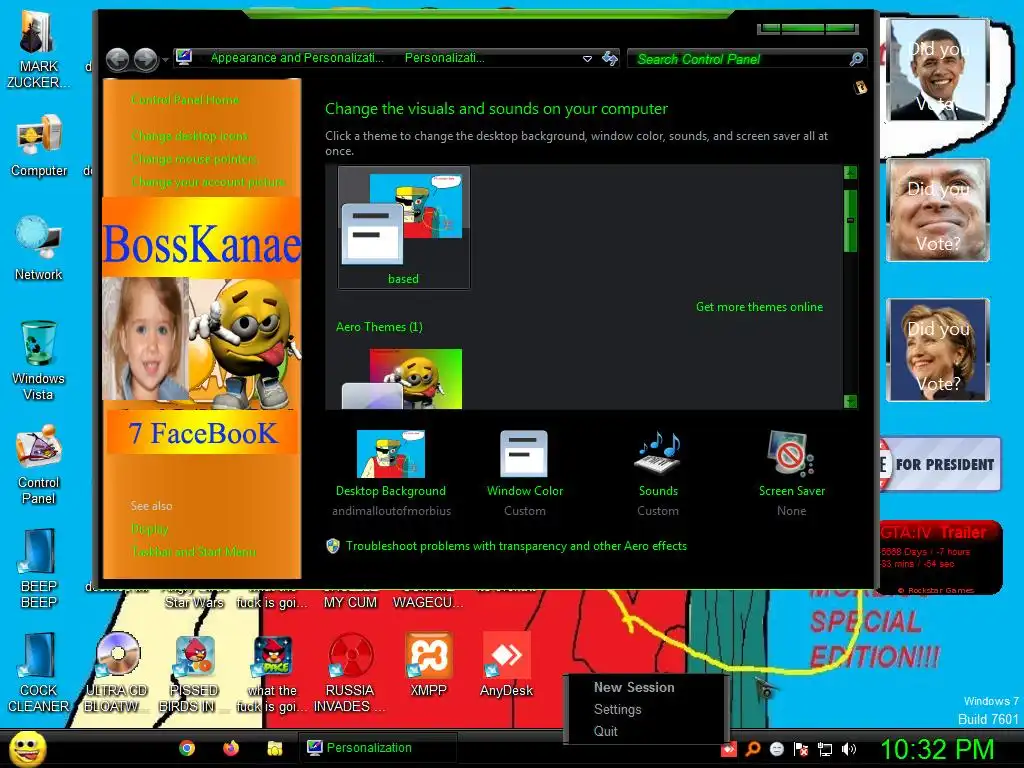Open the smiley Start button
The height and width of the screenshot is (768, 1024).
click(27, 749)
